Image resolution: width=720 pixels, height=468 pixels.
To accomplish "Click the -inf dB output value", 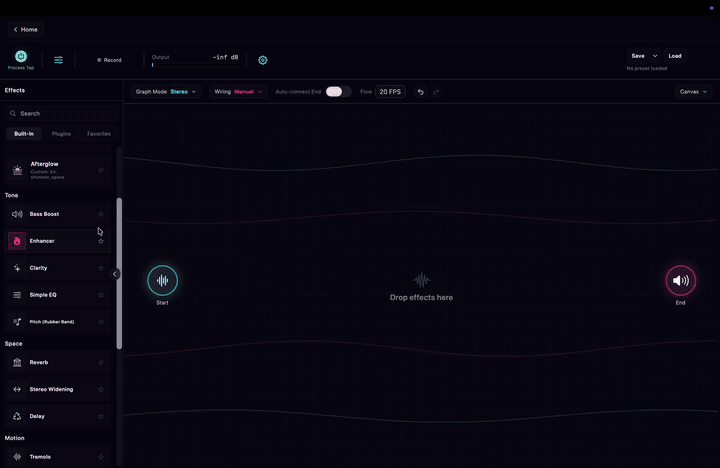I will 225,57.
